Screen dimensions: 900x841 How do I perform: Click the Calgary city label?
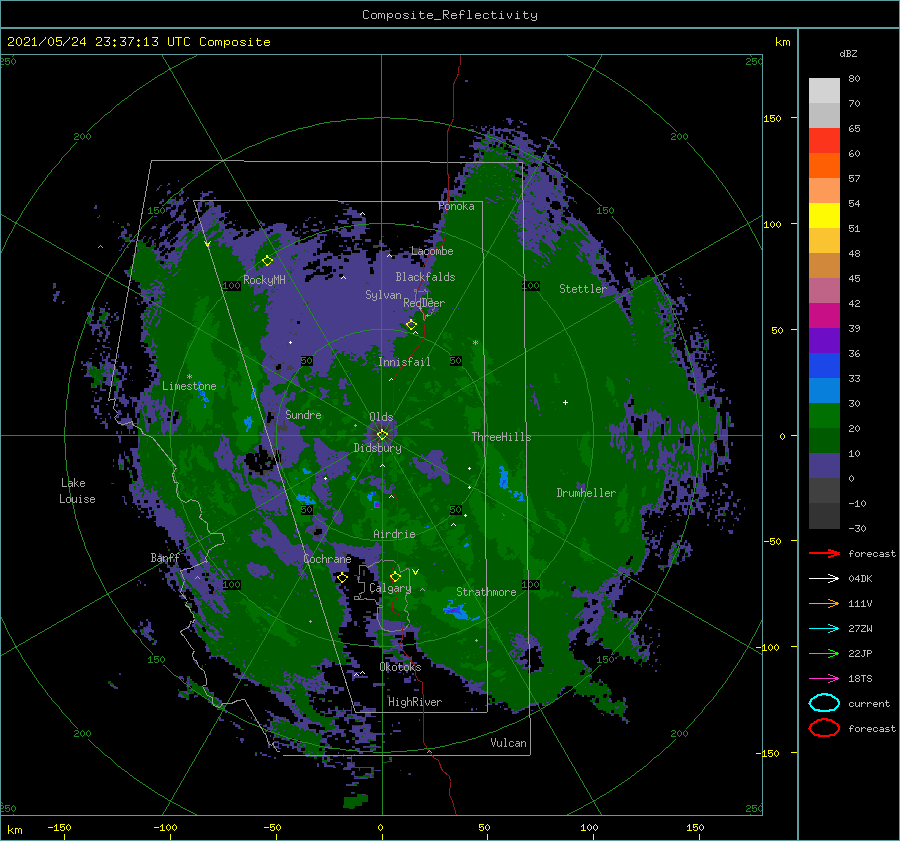click(x=390, y=588)
